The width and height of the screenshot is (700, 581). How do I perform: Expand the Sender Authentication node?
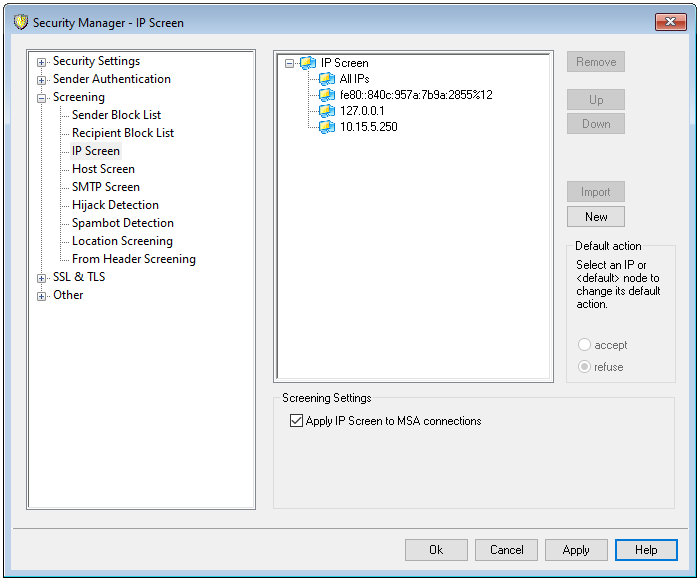(x=42, y=80)
